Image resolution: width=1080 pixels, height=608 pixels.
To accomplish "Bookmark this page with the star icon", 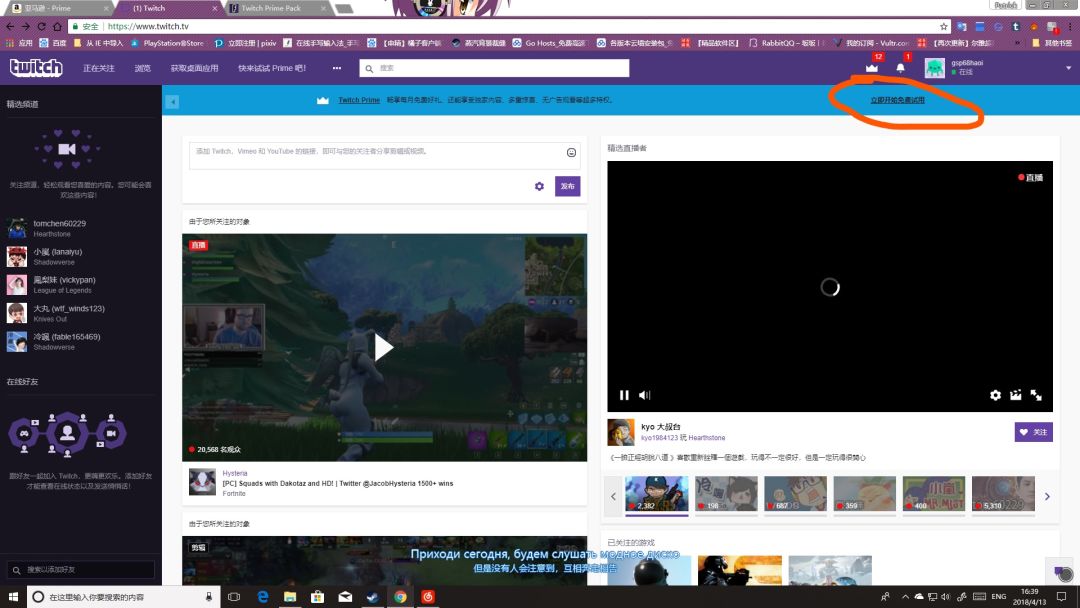I will point(944,26).
